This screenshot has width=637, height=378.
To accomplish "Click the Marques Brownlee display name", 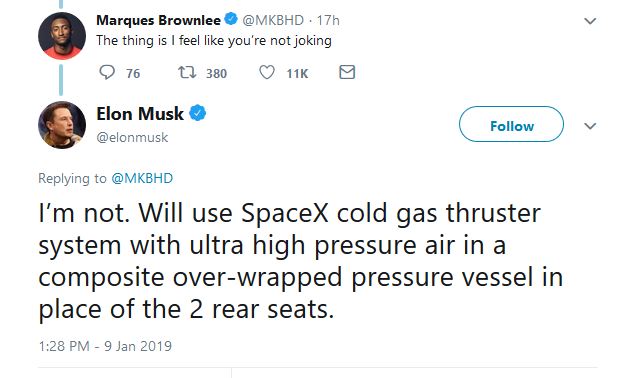I will (x=158, y=20).
